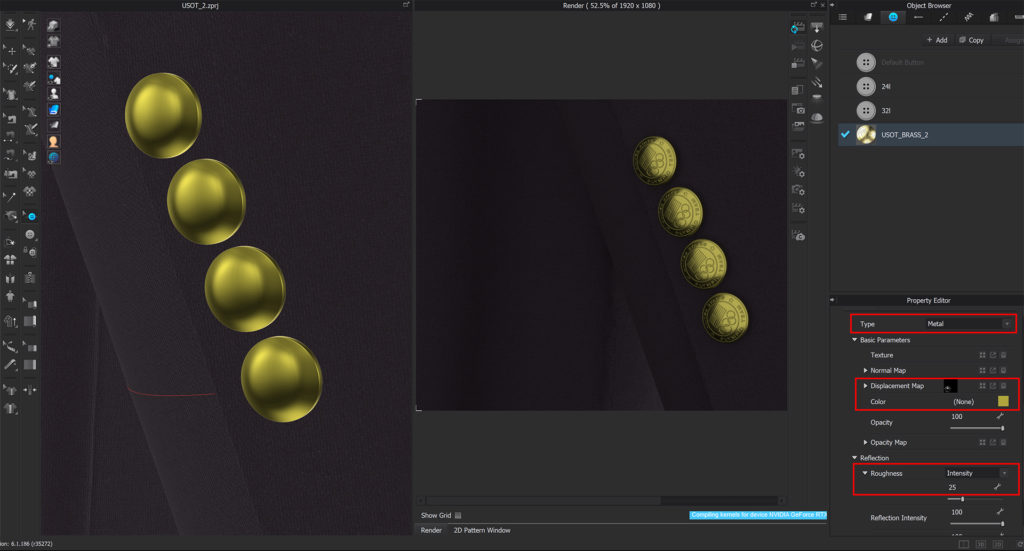This screenshot has width=1024, height=551.
Task: Open the Topstitch tab in Object Browser
Action: [943, 17]
